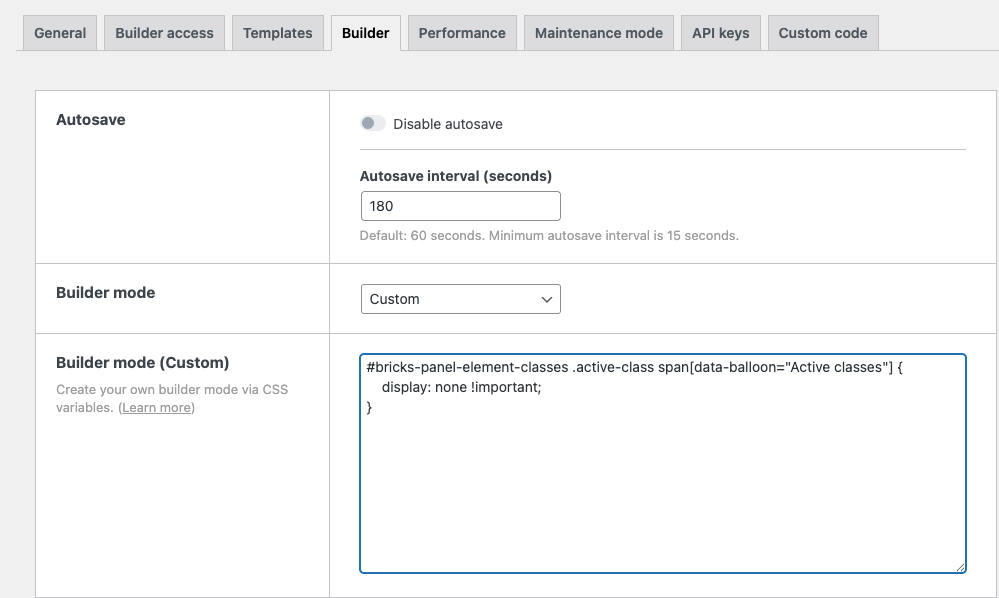The width and height of the screenshot is (999, 598).
Task: Open the Builder mode dropdown
Action: (x=461, y=299)
